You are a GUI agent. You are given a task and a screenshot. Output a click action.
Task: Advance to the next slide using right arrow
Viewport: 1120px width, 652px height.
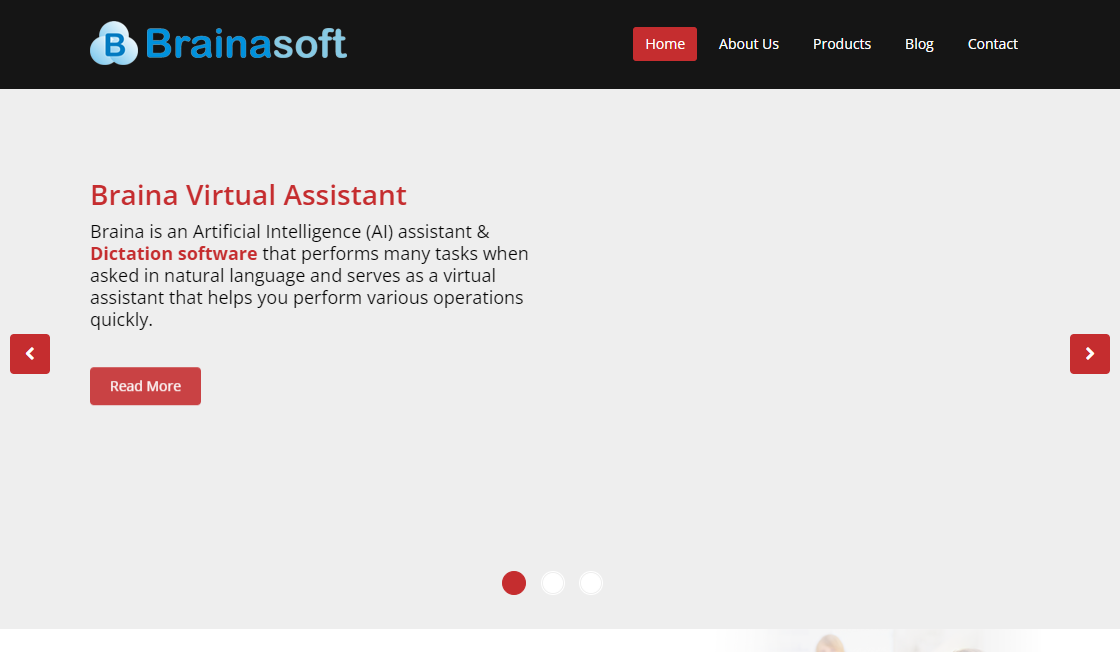(1089, 354)
